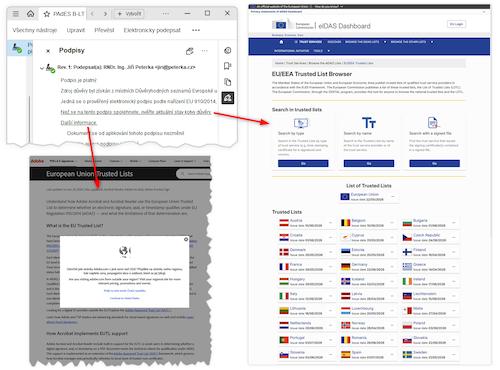Close the Podpisy panel
The height and width of the screenshot is (370, 500).
[48, 51]
